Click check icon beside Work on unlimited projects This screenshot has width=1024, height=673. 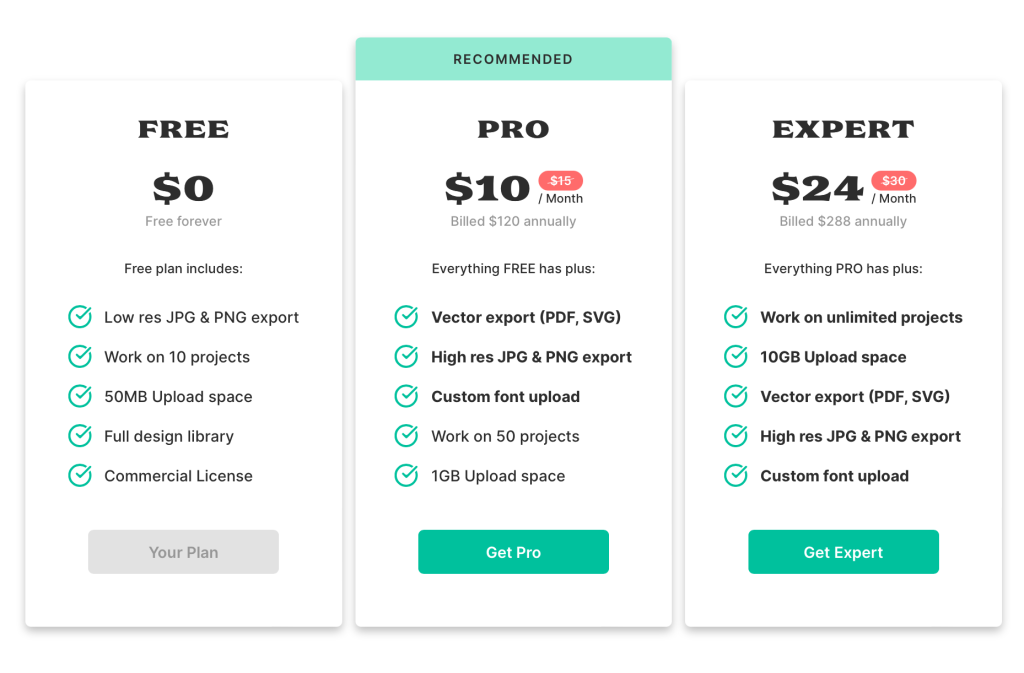coord(736,317)
